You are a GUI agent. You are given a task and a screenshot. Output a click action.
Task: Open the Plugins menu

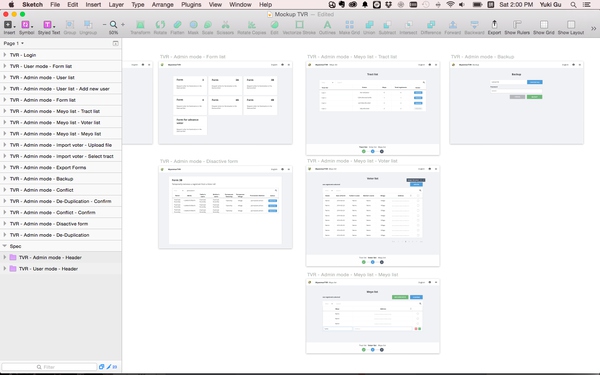coord(191,5)
